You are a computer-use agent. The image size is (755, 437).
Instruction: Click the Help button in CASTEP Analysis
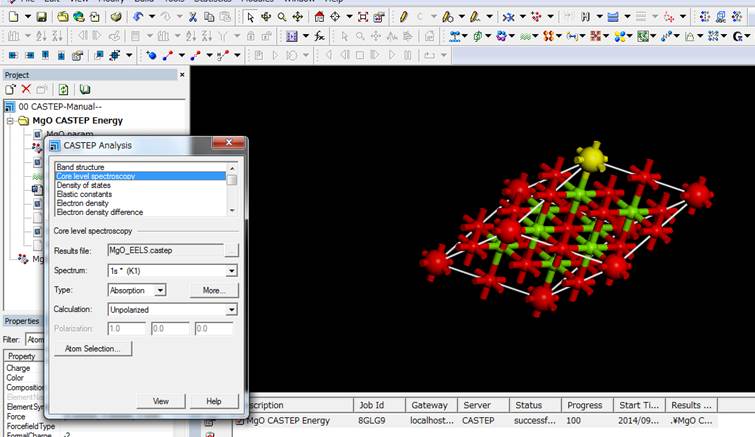tap(214, 401)
